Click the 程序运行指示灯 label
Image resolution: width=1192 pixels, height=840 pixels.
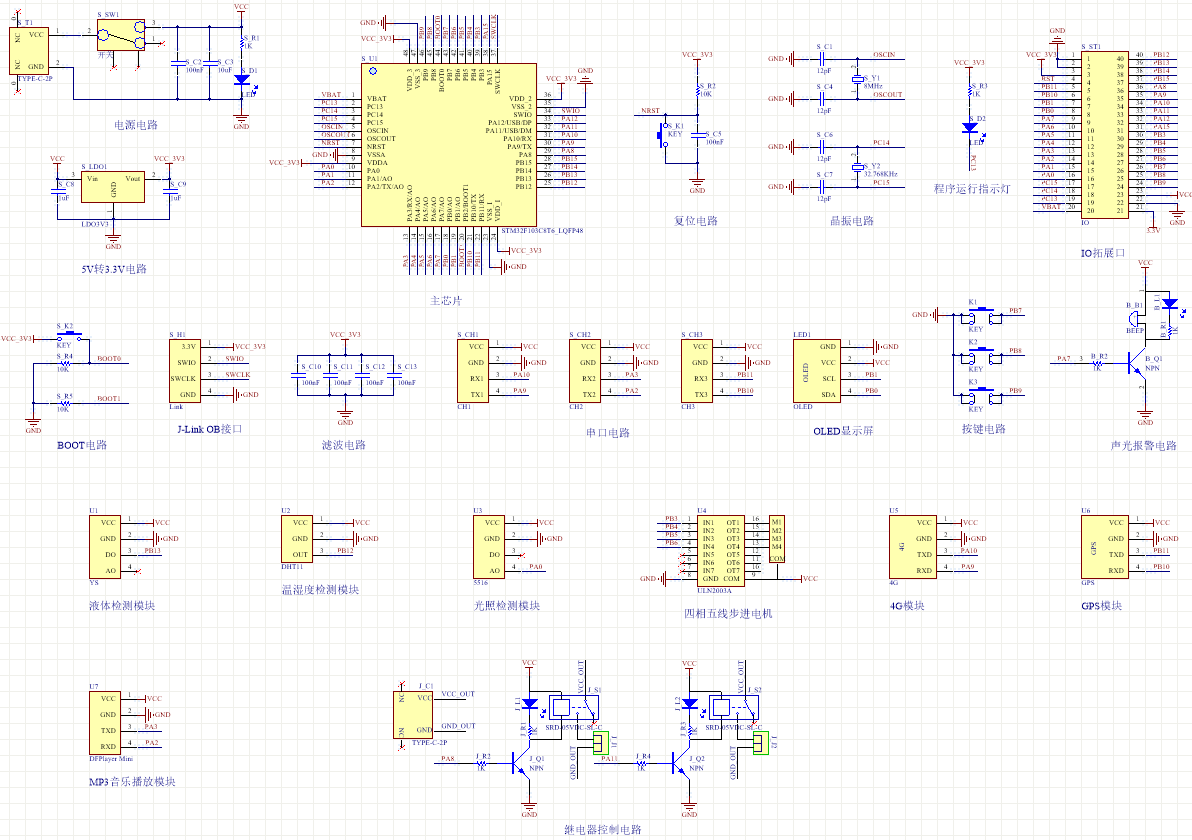point(972,189)
